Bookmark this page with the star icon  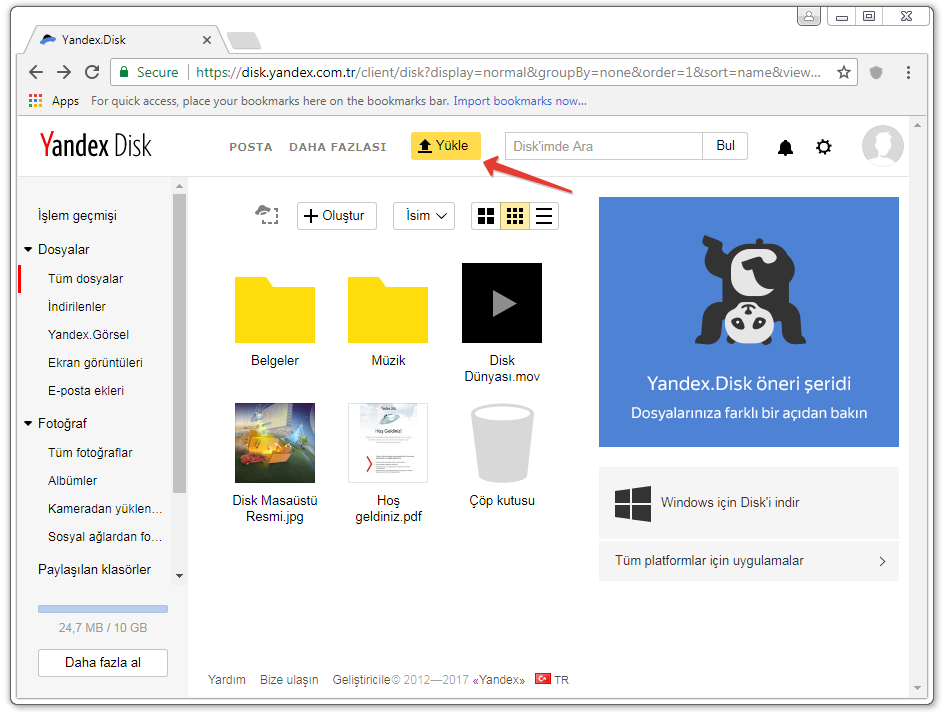844,72
